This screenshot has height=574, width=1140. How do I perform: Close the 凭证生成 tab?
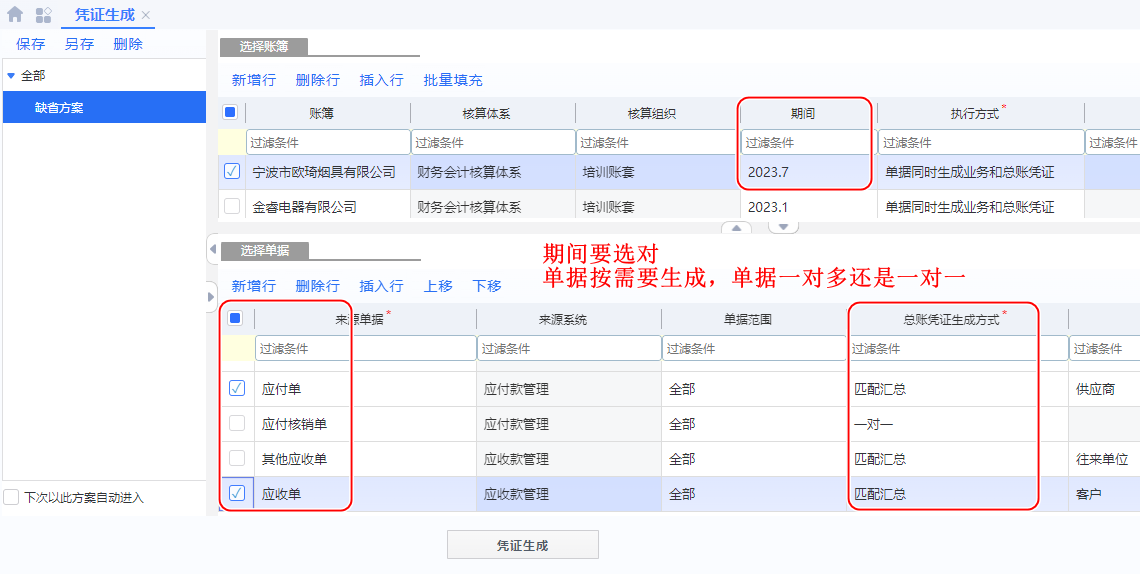pyautogui.click(x=146, y=15)
